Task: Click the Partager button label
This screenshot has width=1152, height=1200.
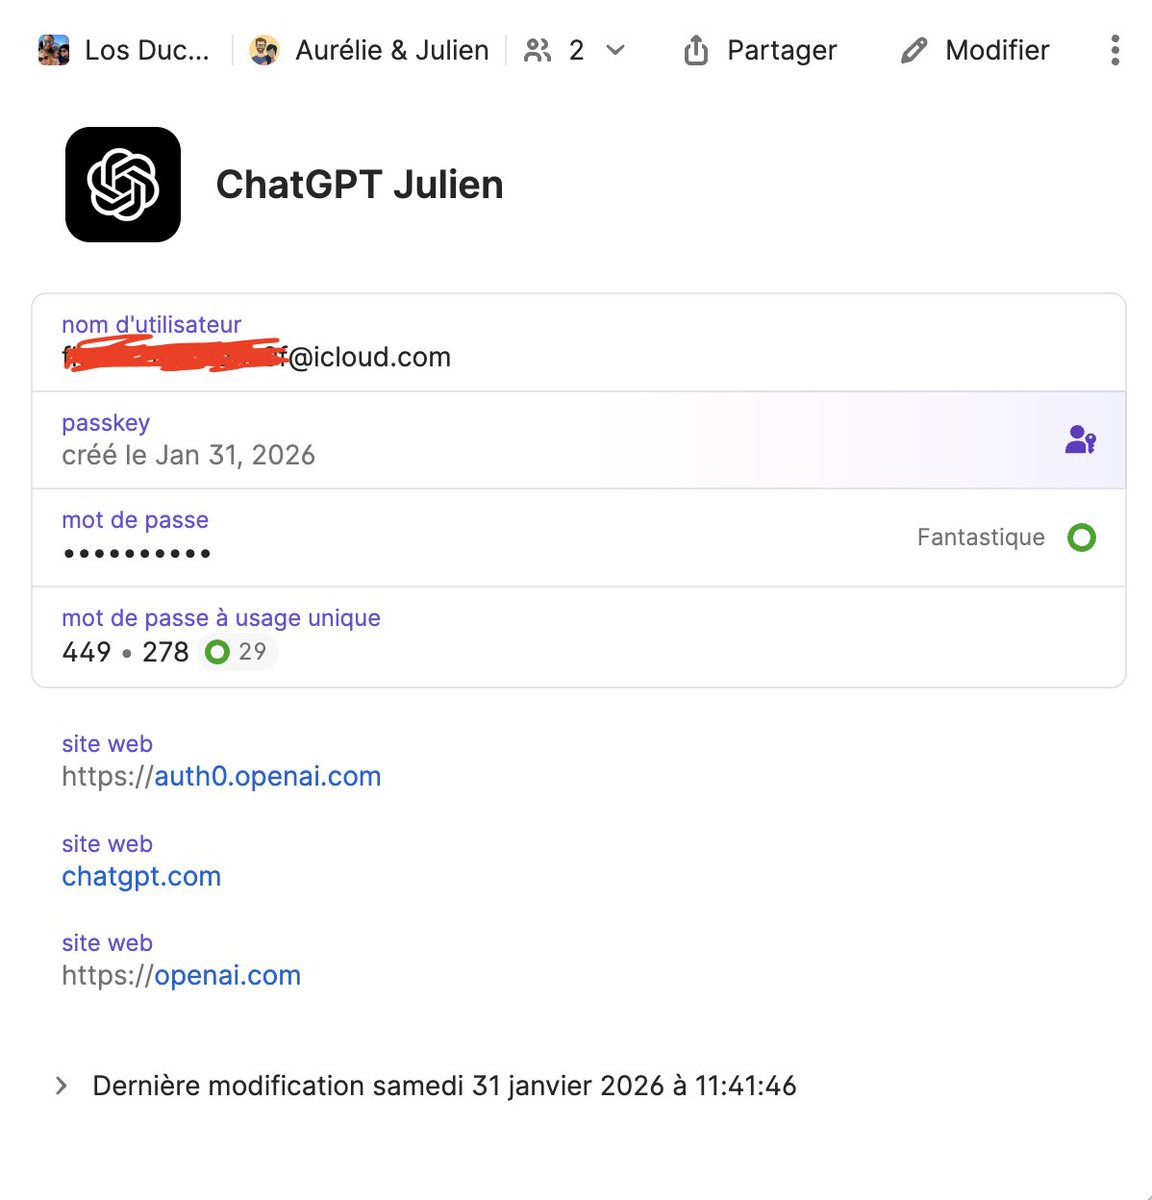Action: click(782, 50)
